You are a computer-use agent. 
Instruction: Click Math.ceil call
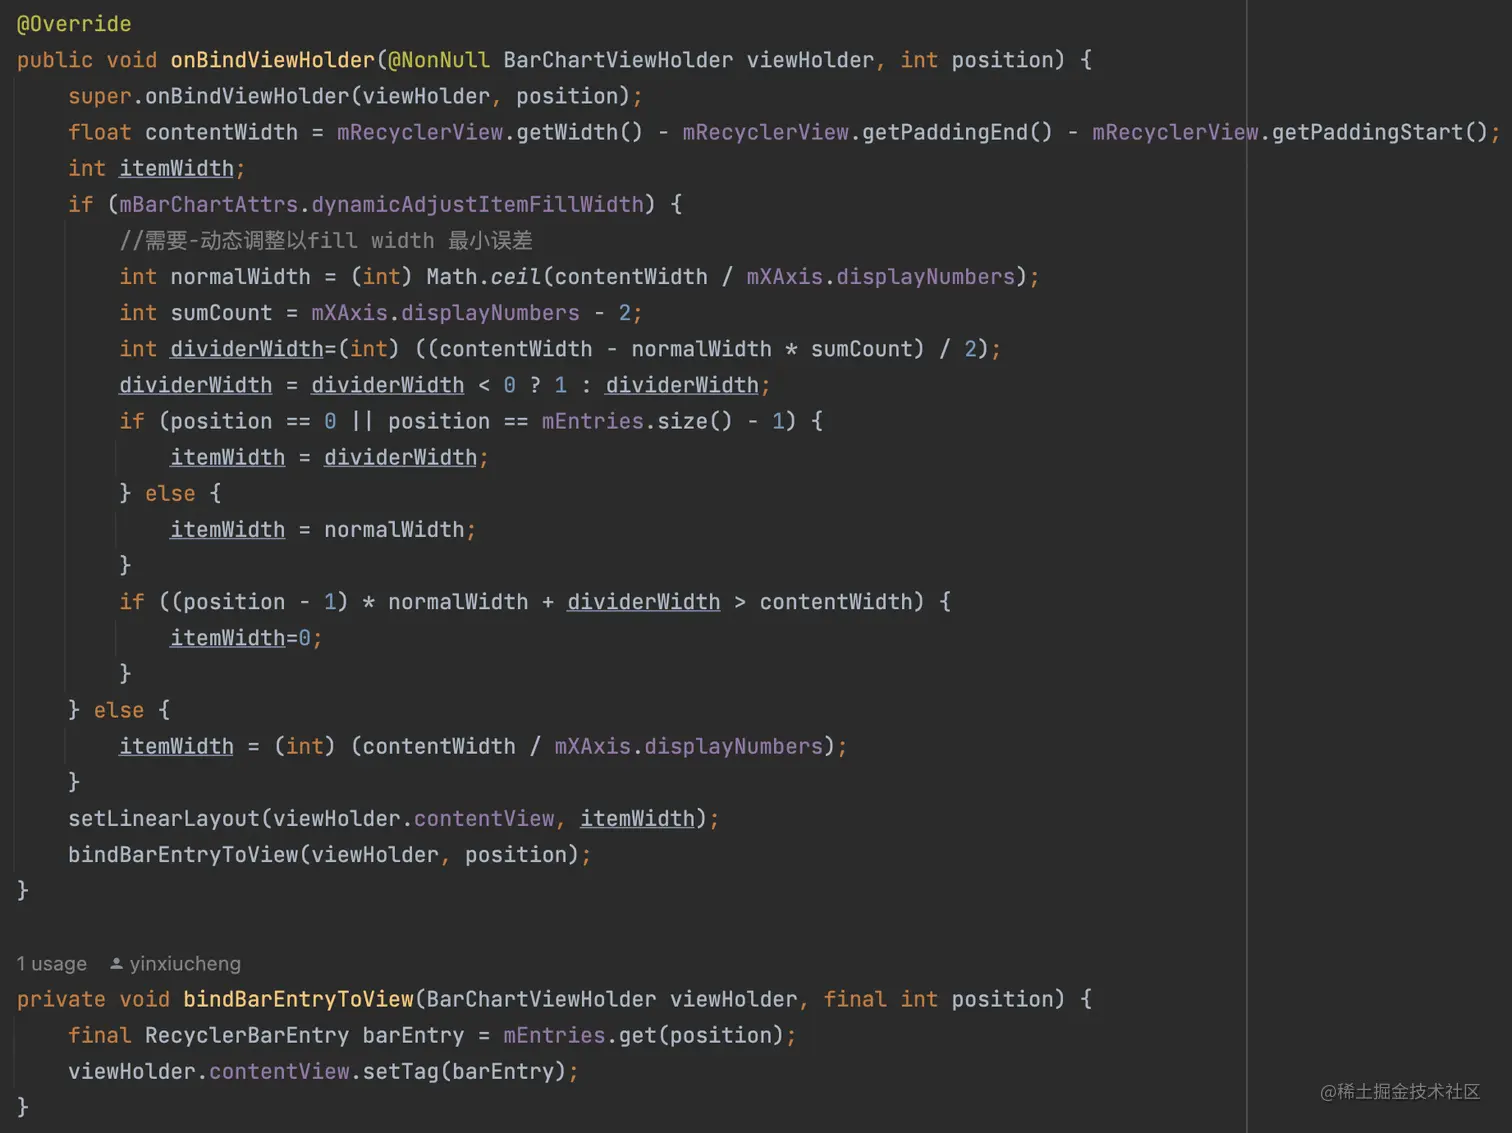pos(483,277)
